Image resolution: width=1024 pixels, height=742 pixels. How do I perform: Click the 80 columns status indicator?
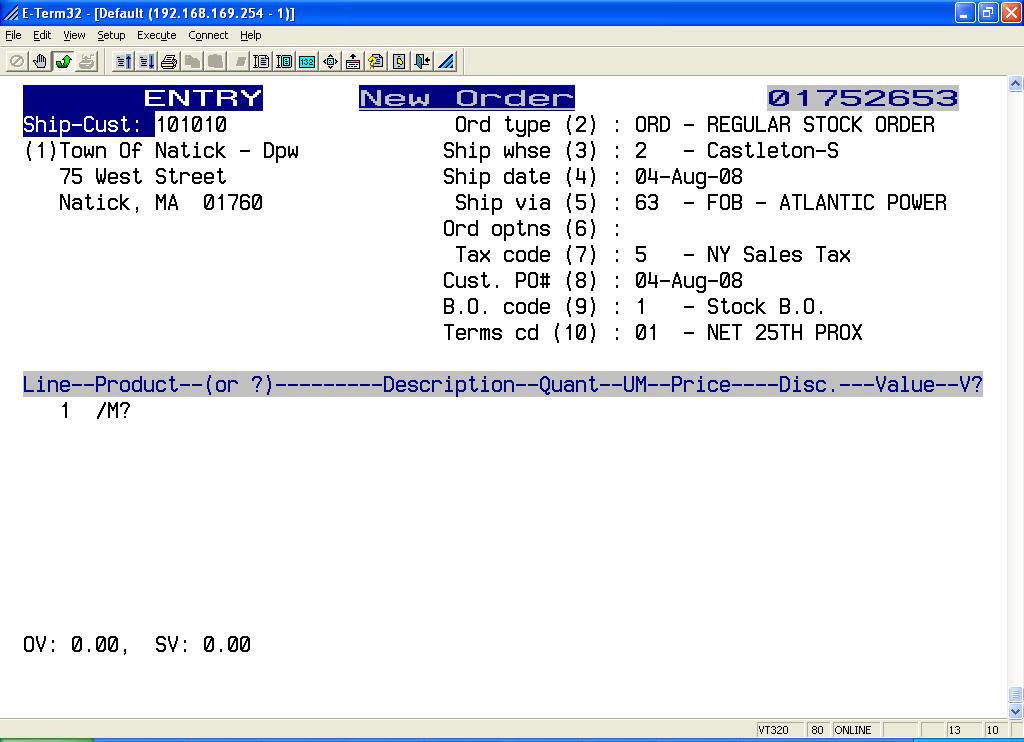click(x=817, y=730)
